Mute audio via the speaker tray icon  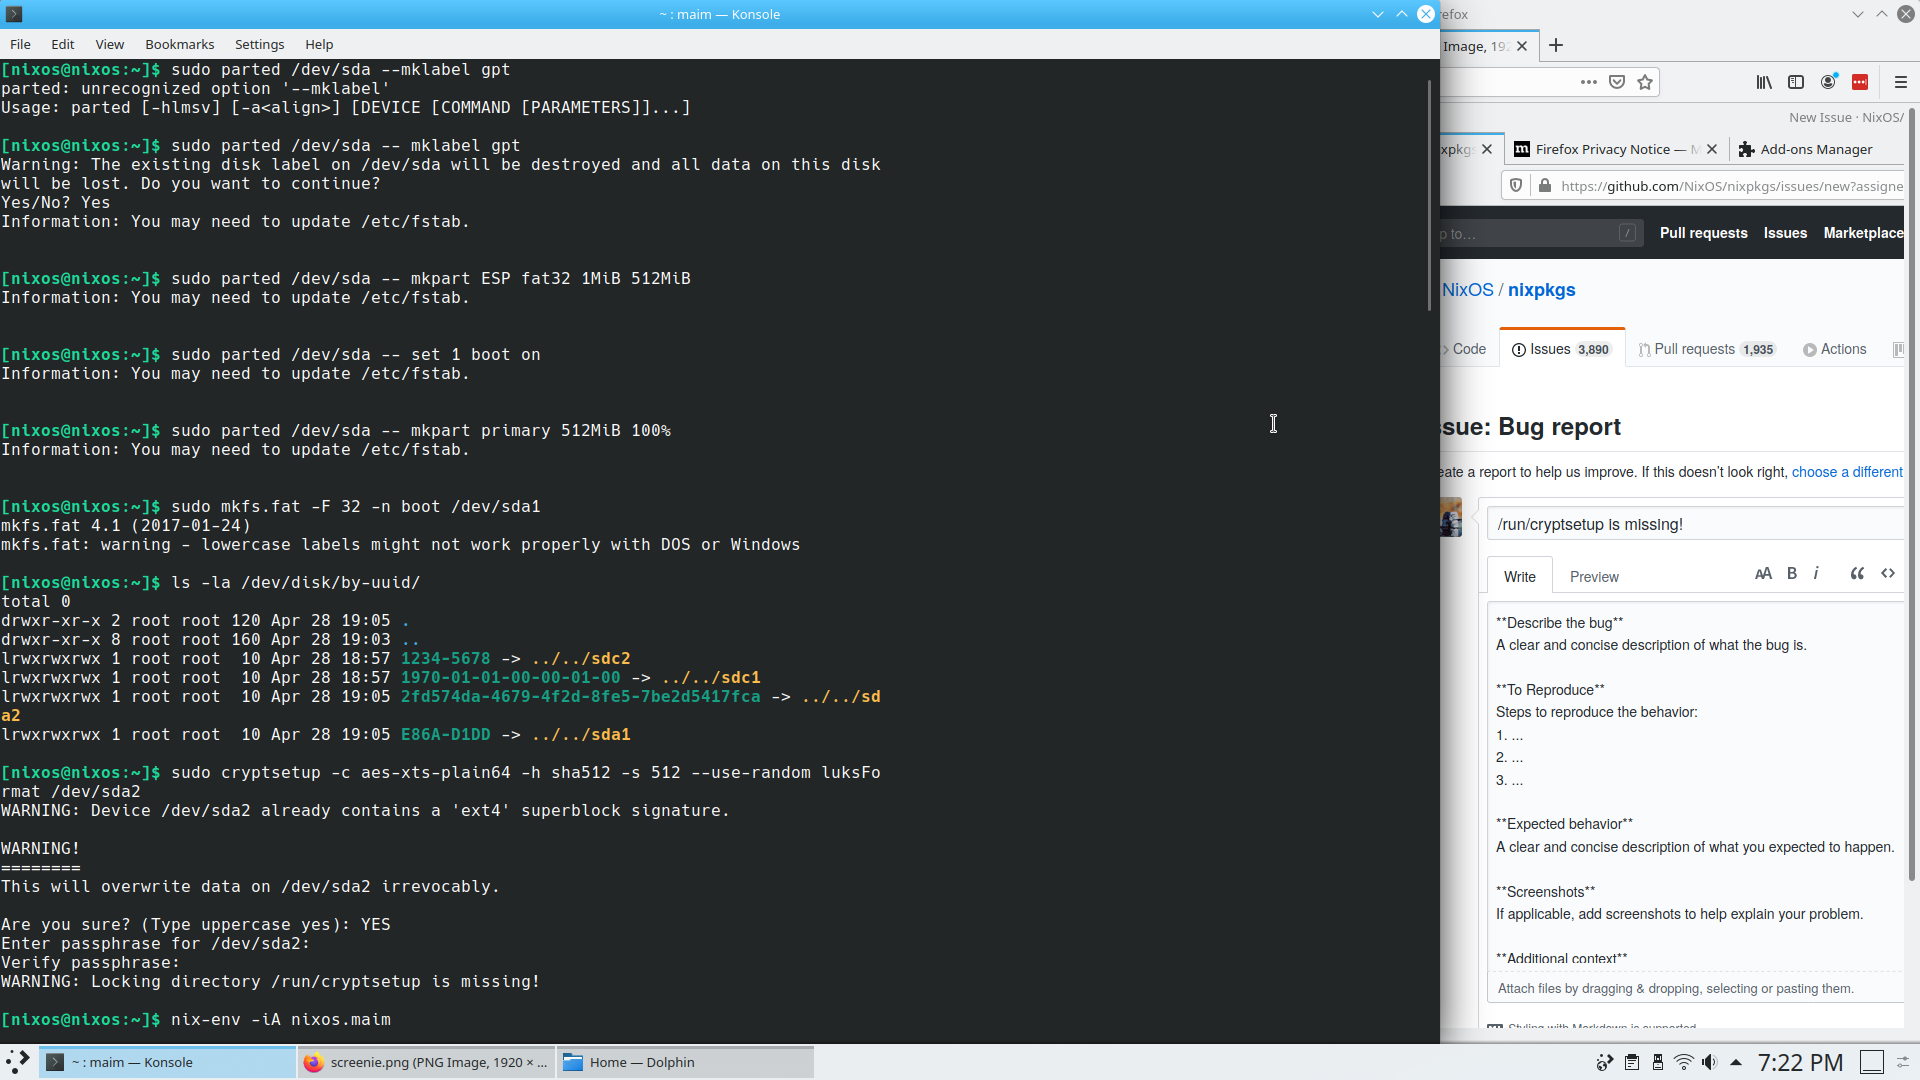pyautogui.click(x=1710, y=1063)
